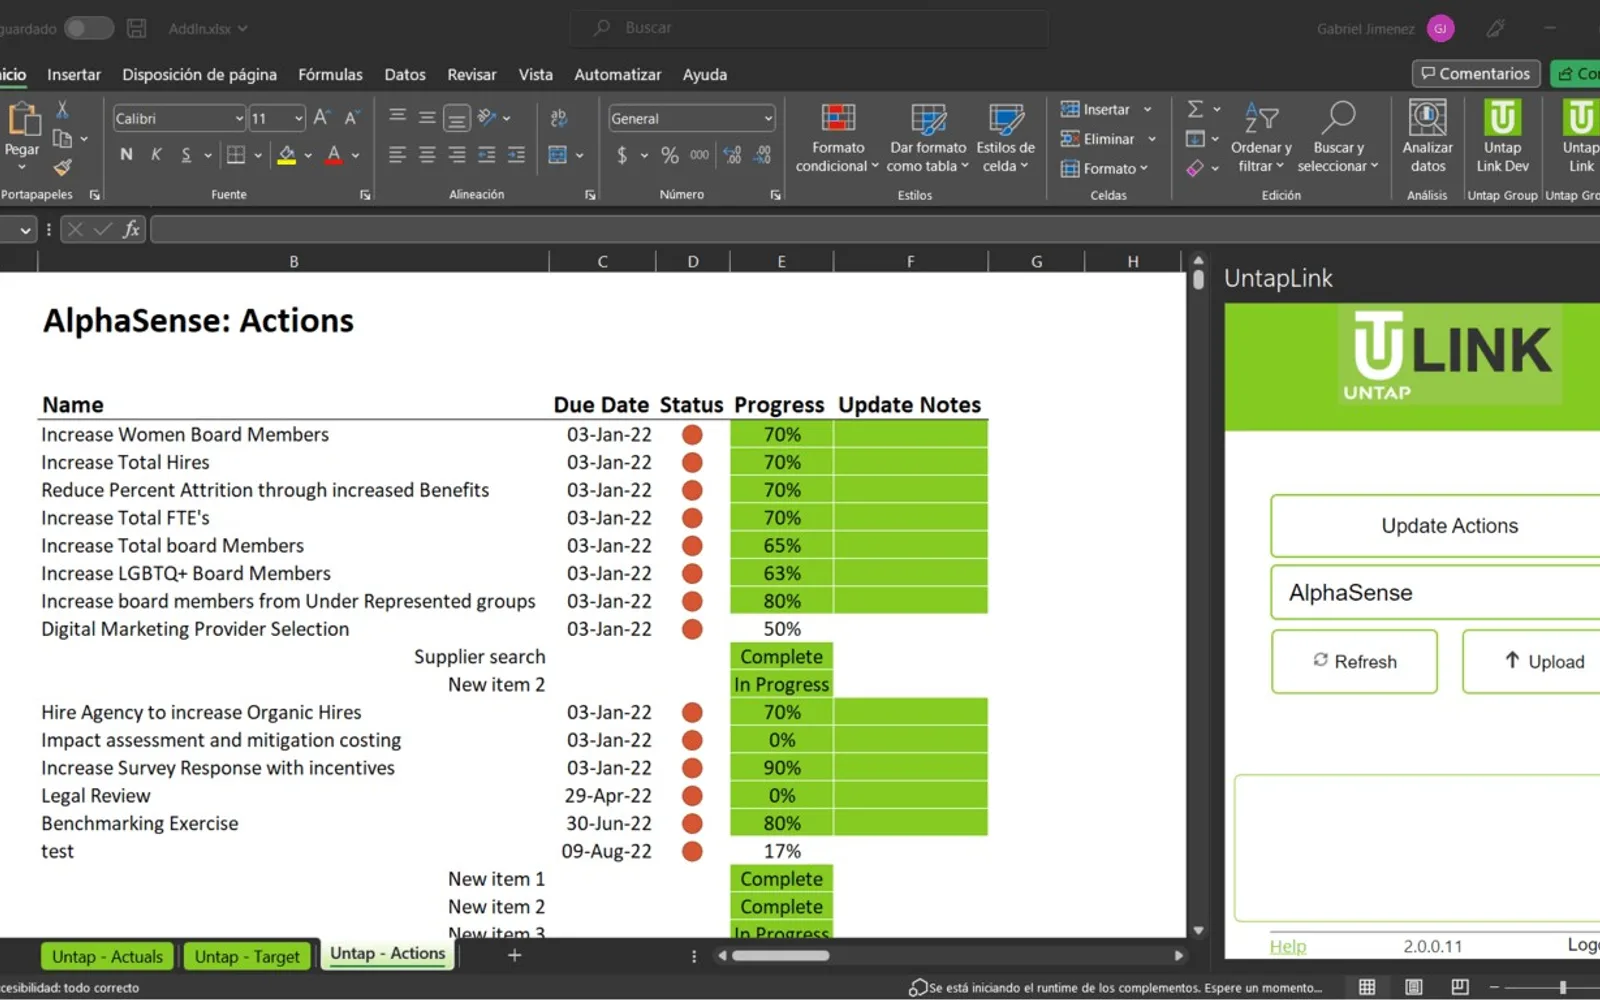
Task: Open Ordenar y filtrar menu
Action: coord(1261,138)
